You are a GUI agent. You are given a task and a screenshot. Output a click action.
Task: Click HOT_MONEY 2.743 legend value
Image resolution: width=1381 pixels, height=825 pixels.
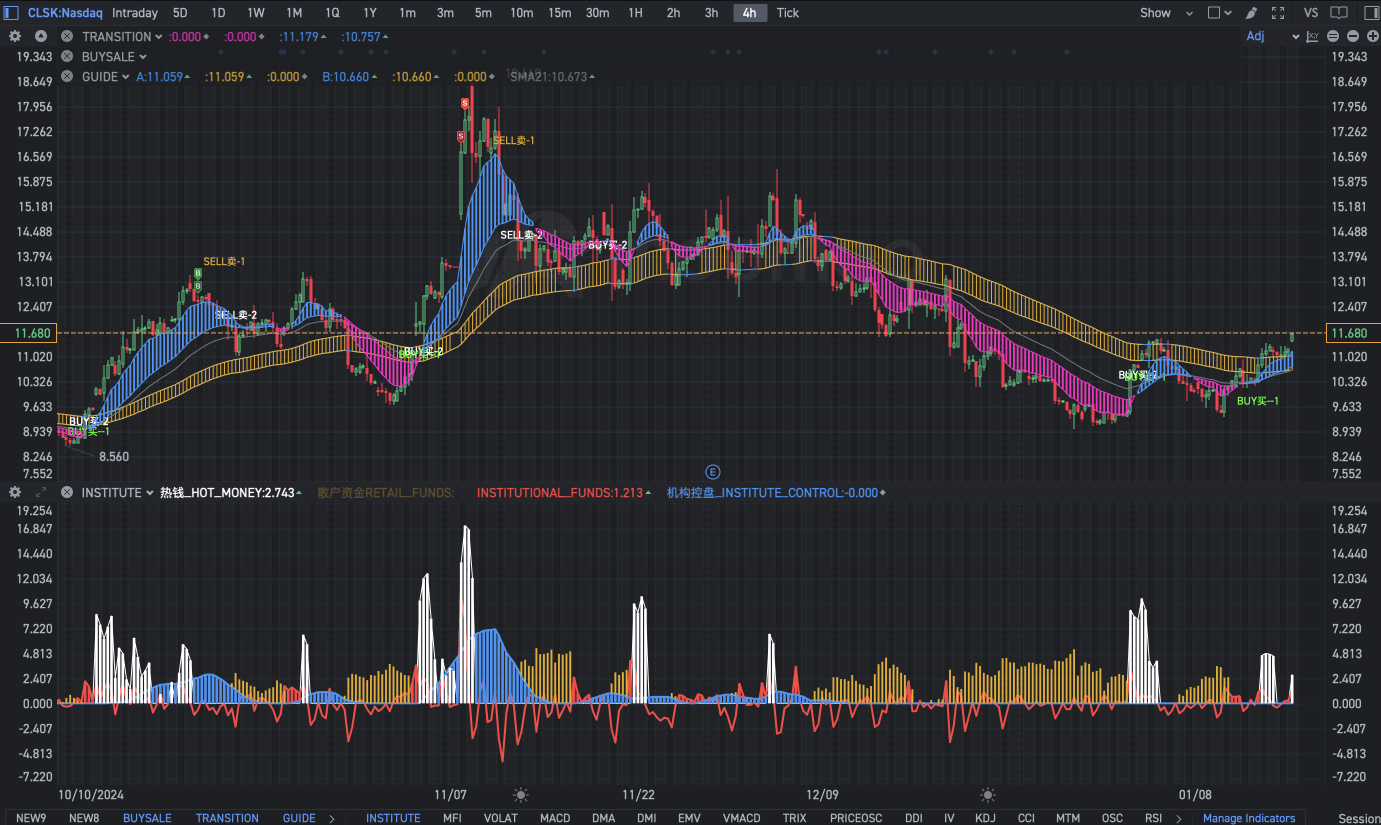pos(227,492)
